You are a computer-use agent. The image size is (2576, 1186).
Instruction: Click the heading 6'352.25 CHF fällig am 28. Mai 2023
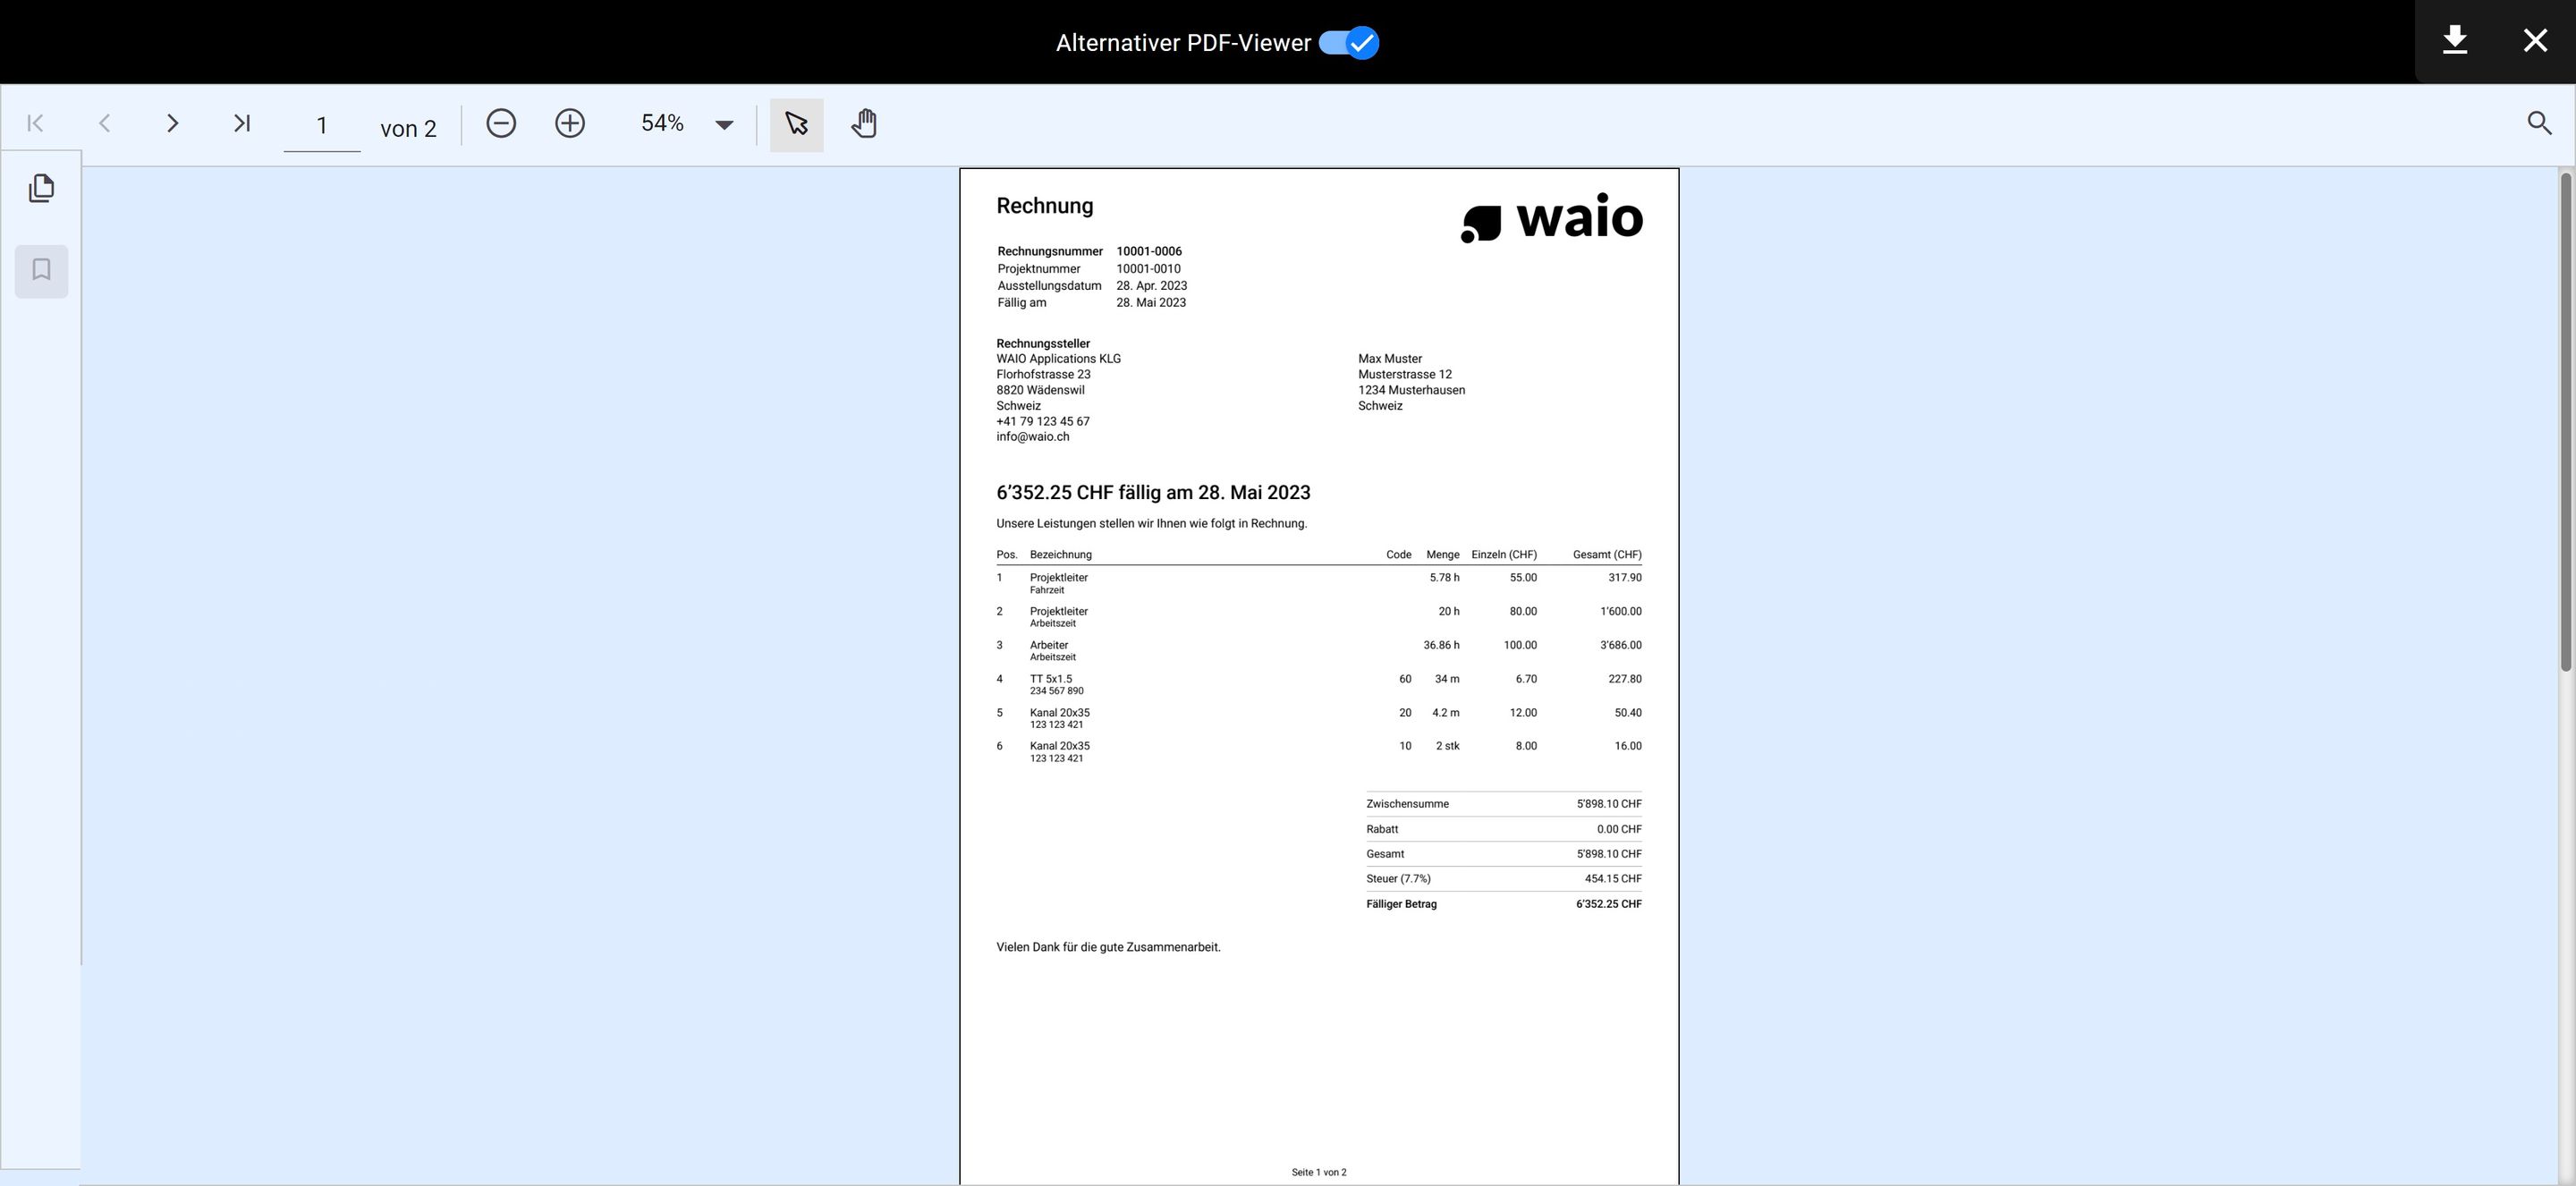click(1153, 492)
